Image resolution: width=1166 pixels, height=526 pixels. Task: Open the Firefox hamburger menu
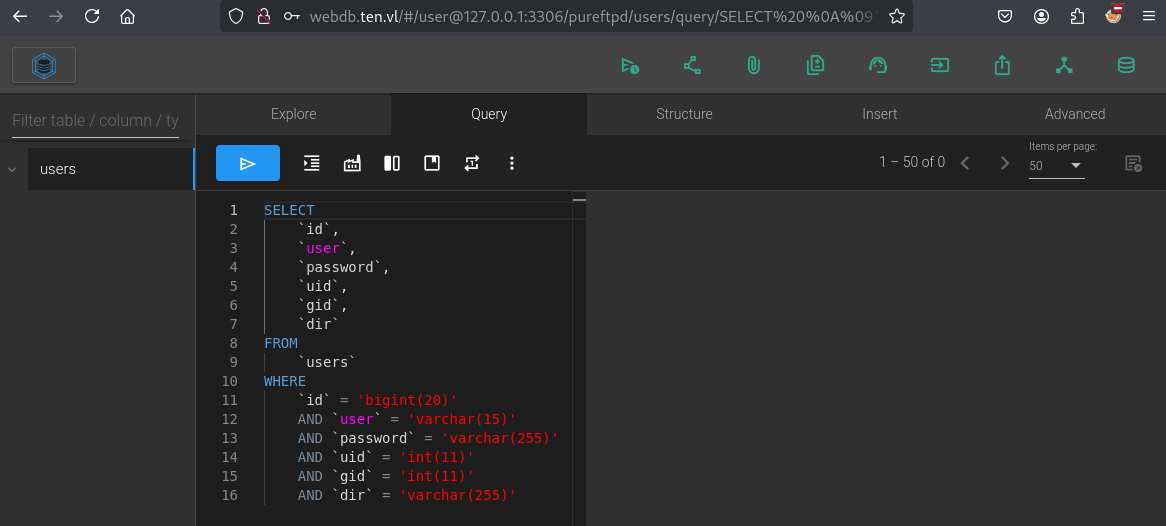[1149, 16]
